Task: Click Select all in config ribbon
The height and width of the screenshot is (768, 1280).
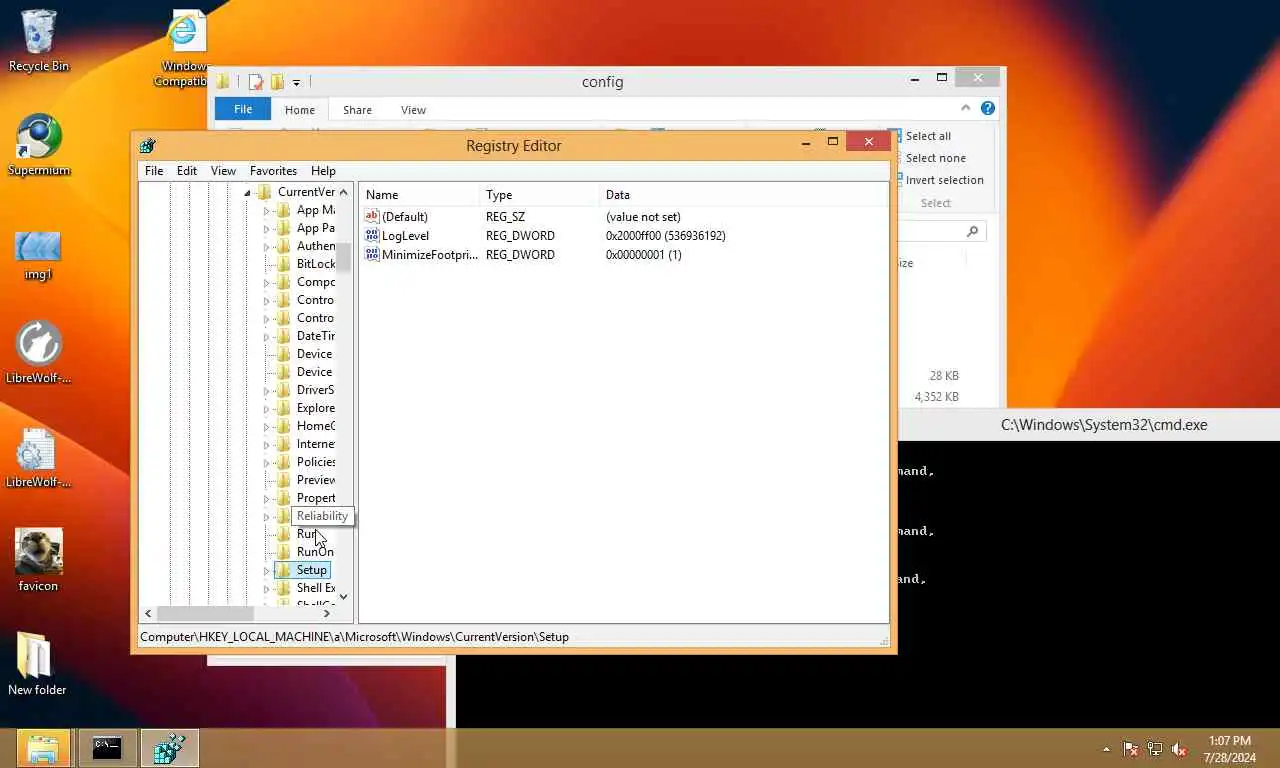Action: (928, 136)
